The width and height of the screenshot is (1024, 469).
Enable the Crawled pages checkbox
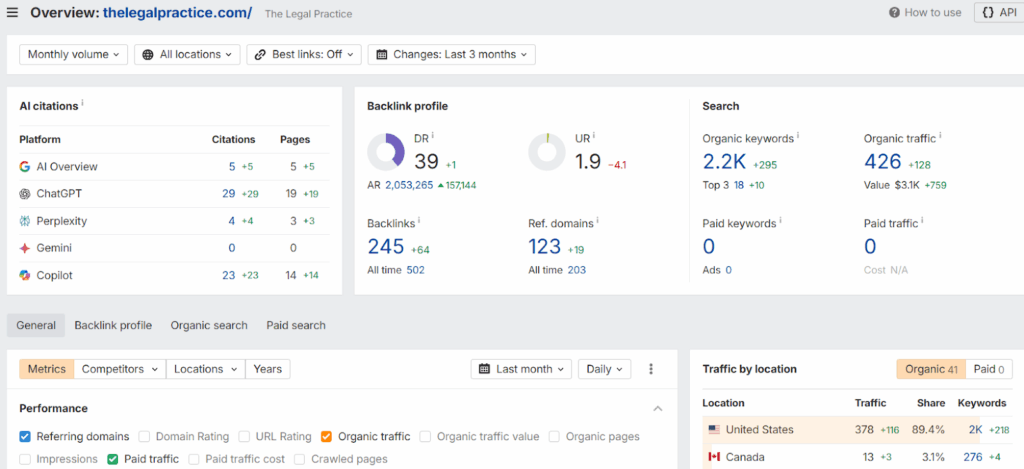[x=300, y=459]
